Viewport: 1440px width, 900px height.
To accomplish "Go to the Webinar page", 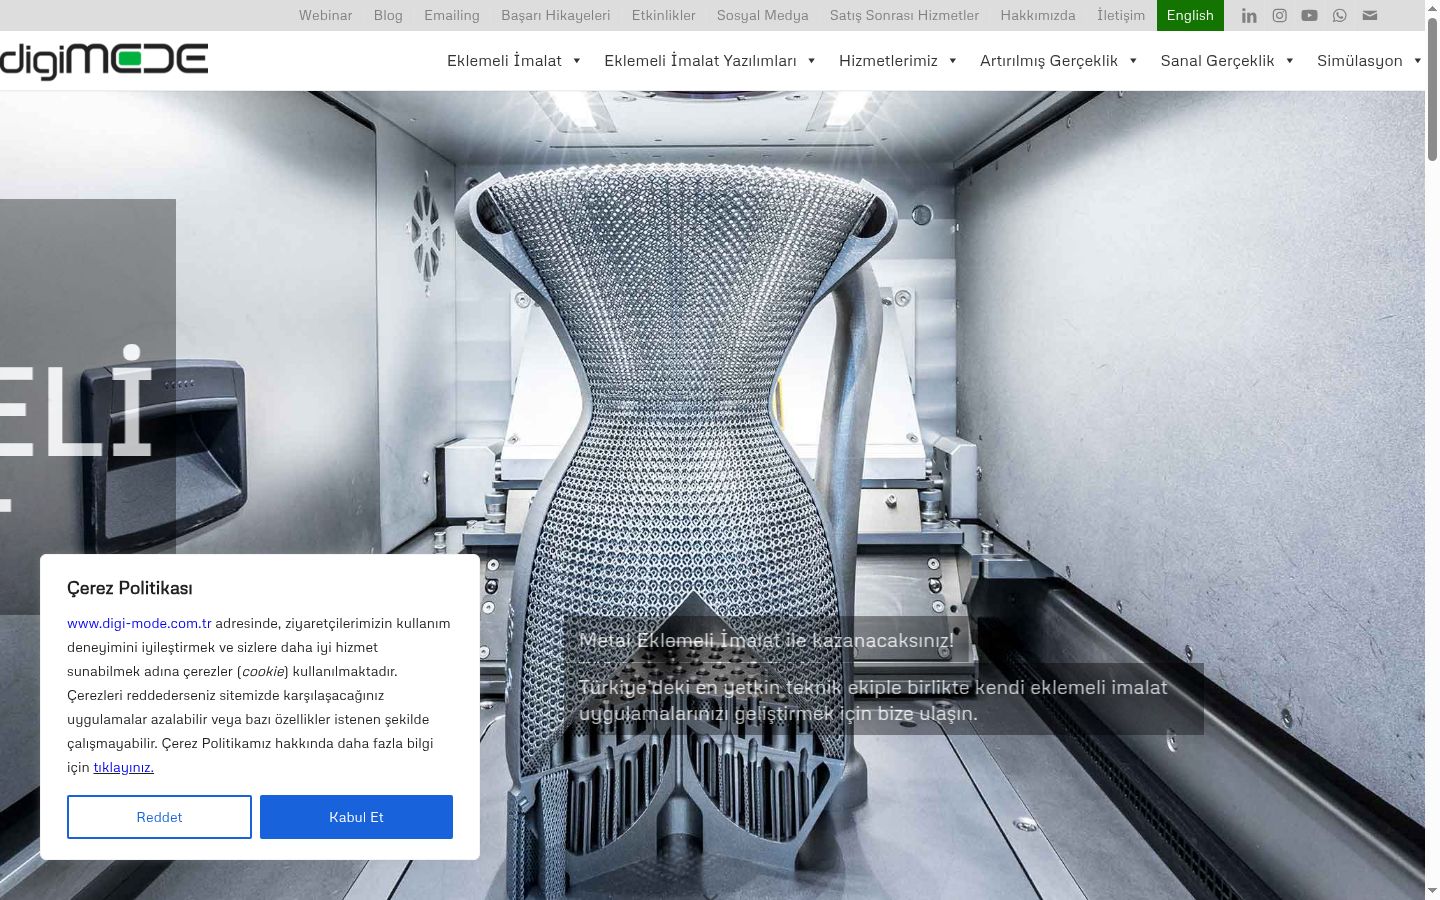I will tap(325, 15).
